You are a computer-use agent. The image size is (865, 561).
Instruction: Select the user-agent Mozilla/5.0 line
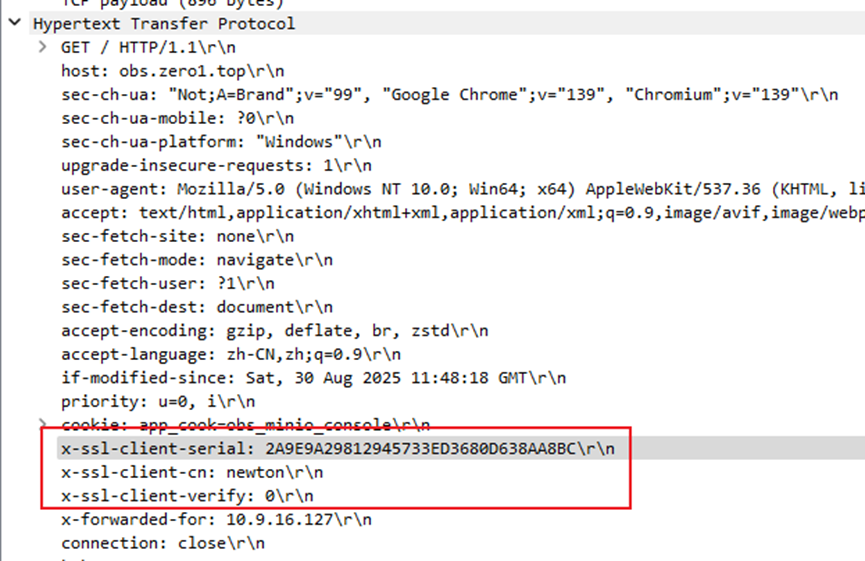click(x=463, y=189)
